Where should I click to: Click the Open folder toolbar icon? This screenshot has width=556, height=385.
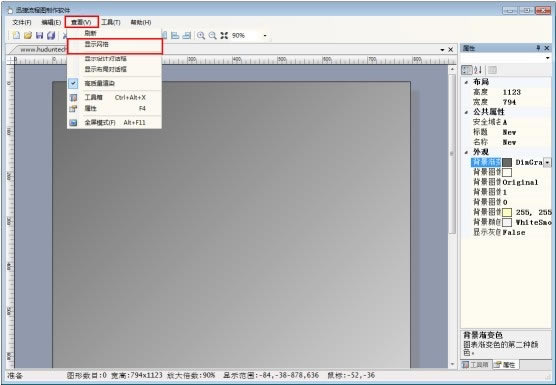click(28, 35)
